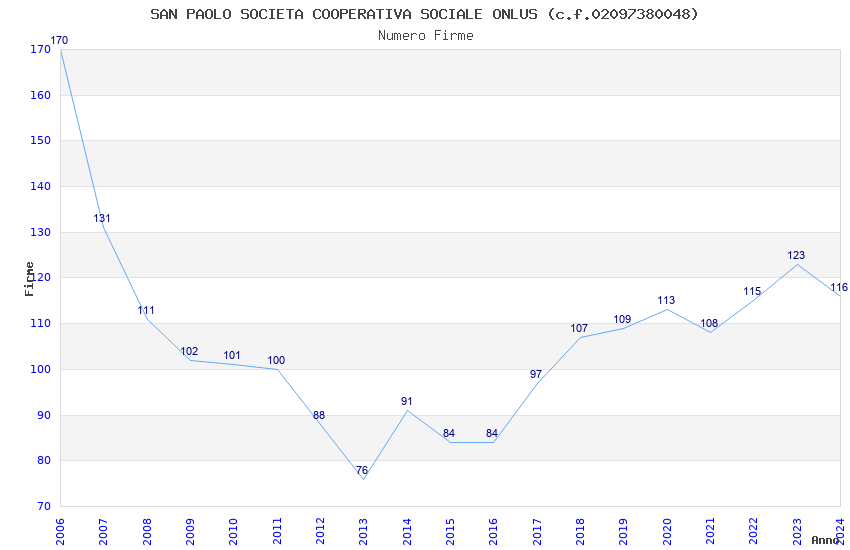
Task: Click the year 2020 on the x-axis
Action: (667, 531)
